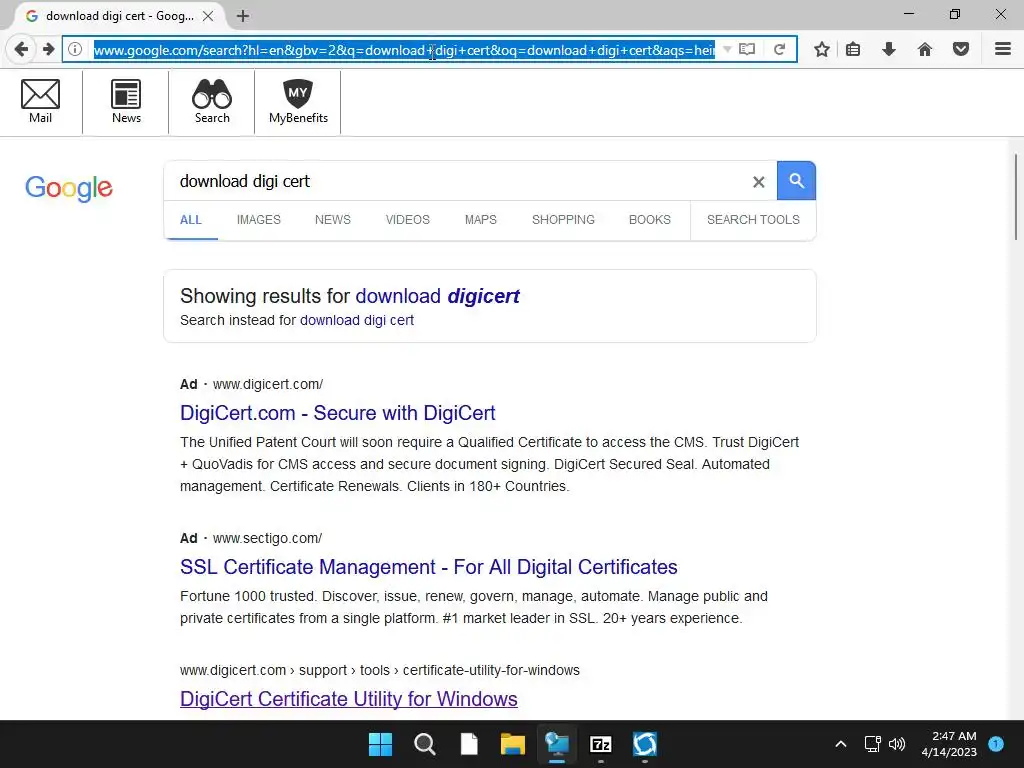Click the browser address bar URL
This screenshot has height=768, width=1024.
(x=404, y=50)
